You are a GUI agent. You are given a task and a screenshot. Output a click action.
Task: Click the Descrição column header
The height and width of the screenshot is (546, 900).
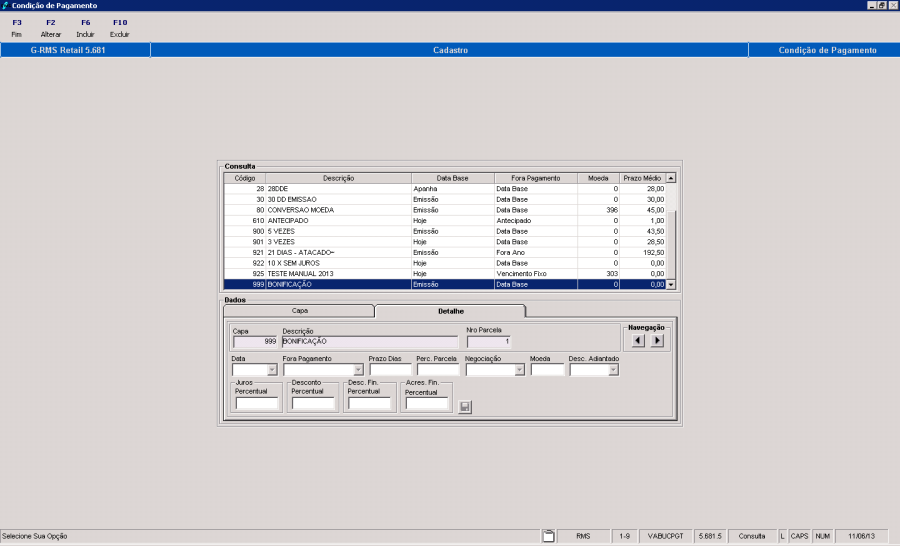[x=339, y=178]
